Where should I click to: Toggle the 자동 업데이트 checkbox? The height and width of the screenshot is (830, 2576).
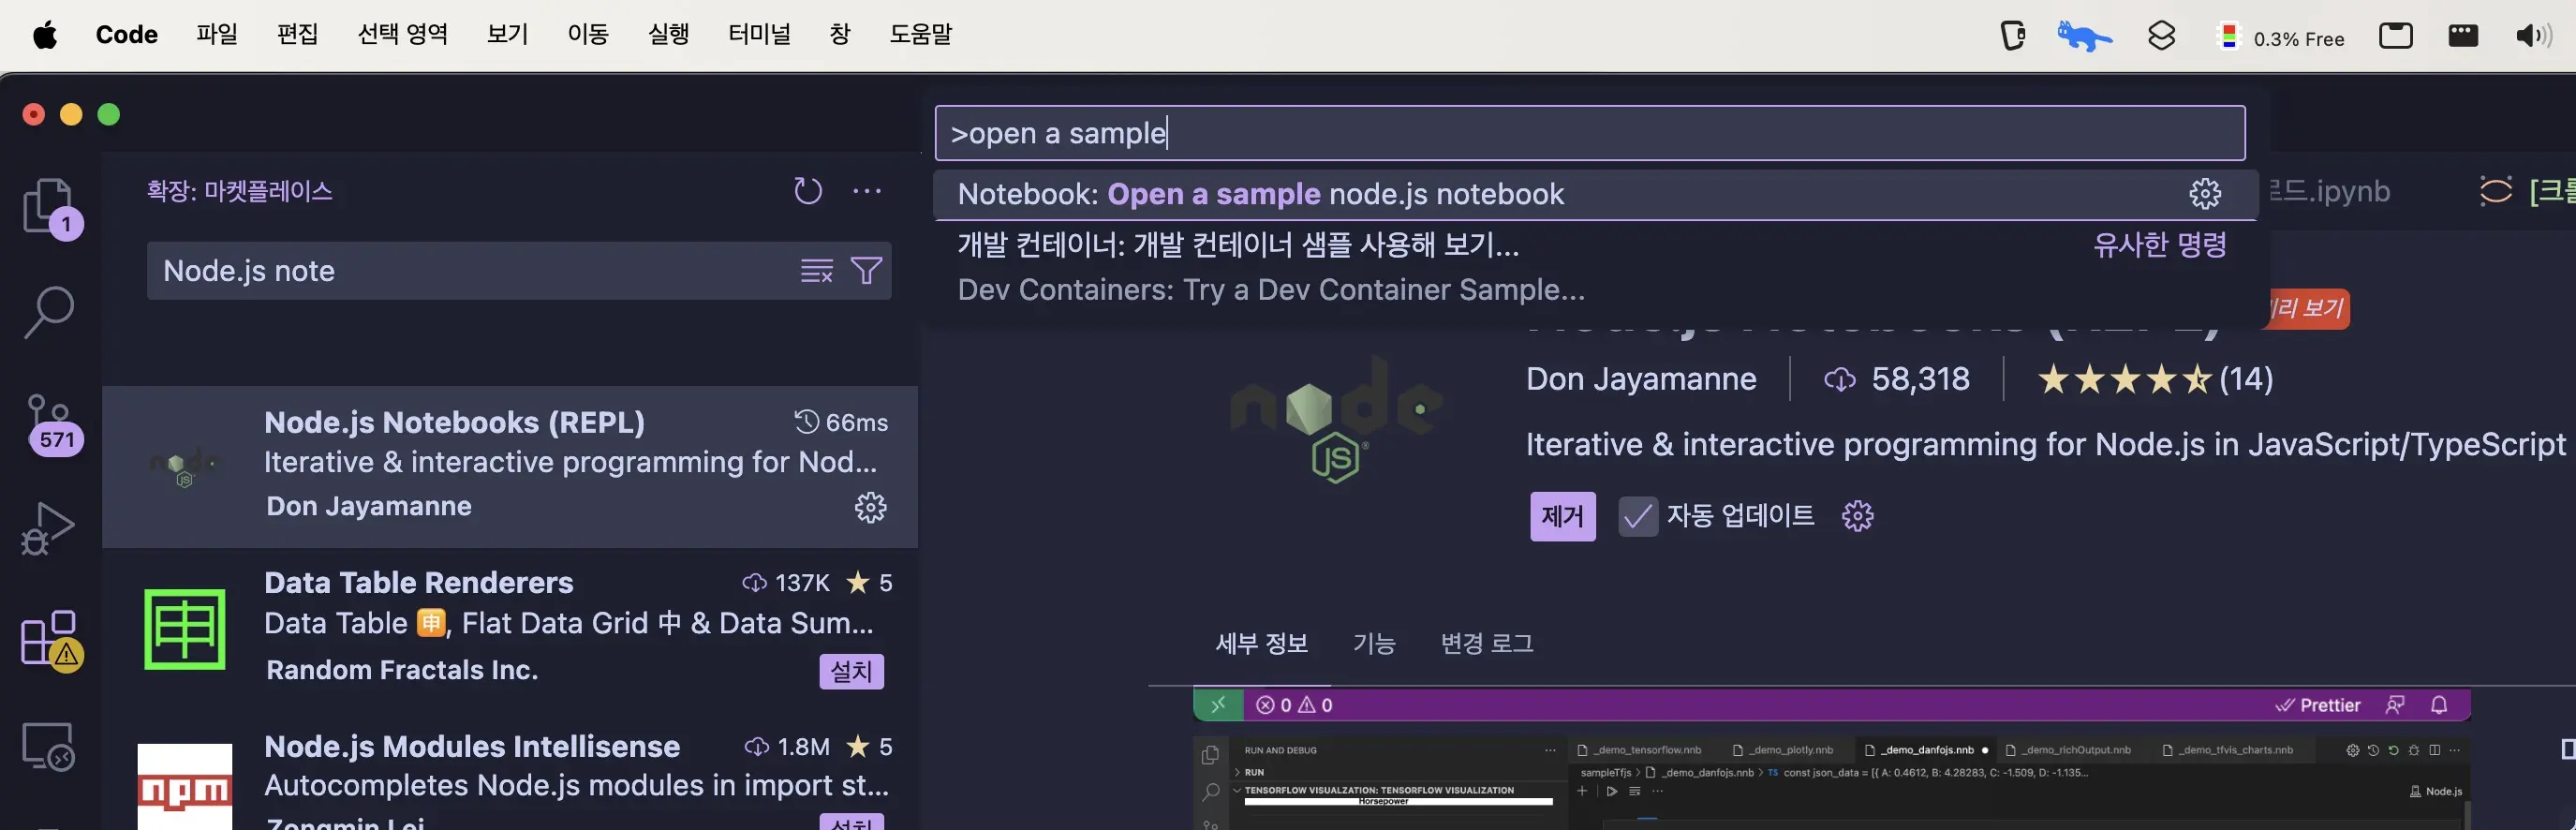[1638, 516]
